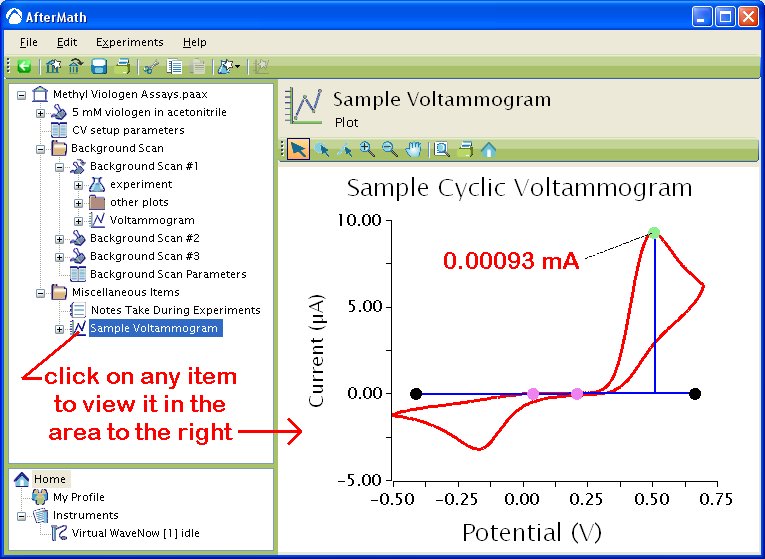The image size is (765, 559).
Task: Expand Background Scan #2
Action: pos(60,239)
